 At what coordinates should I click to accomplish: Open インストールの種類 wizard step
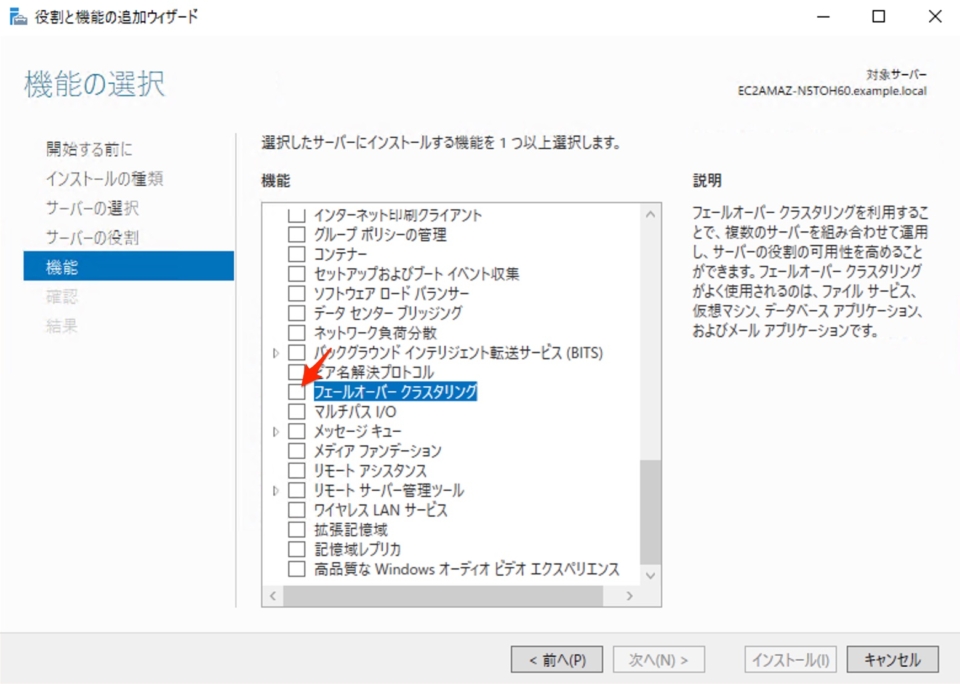(104, 179)
